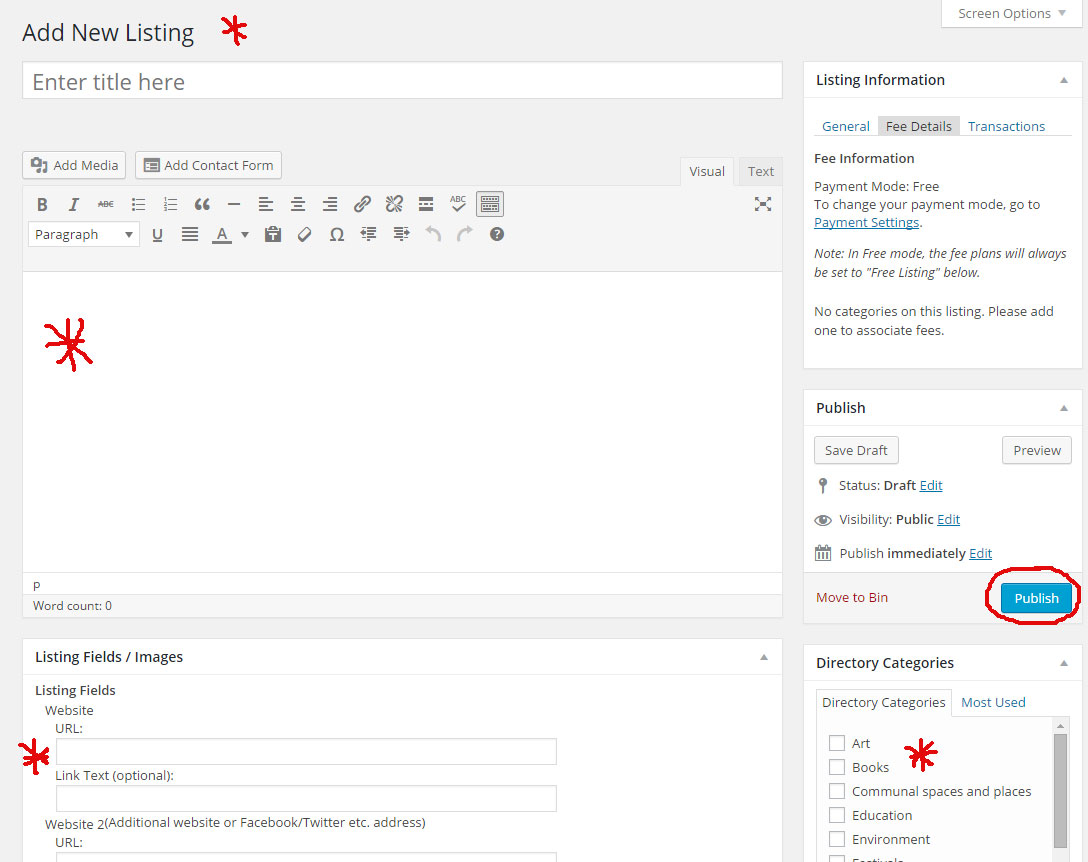Image resolution: width=1088 pixels, height=862 pixels.
Task: Apply italic formatting
Action: [x=73, y=204]
